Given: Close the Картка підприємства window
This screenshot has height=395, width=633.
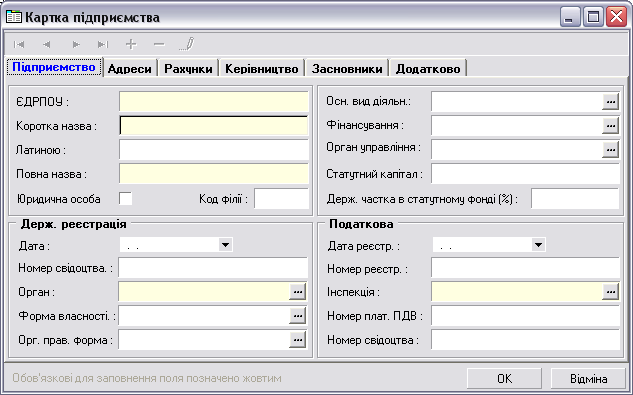Looking at the screenshot, I should click(616, 17).
